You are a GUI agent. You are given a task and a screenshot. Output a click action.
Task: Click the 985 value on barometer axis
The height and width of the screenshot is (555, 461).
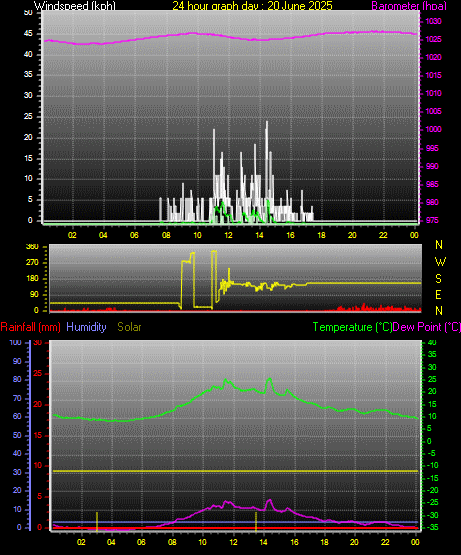tap(432, 184)
